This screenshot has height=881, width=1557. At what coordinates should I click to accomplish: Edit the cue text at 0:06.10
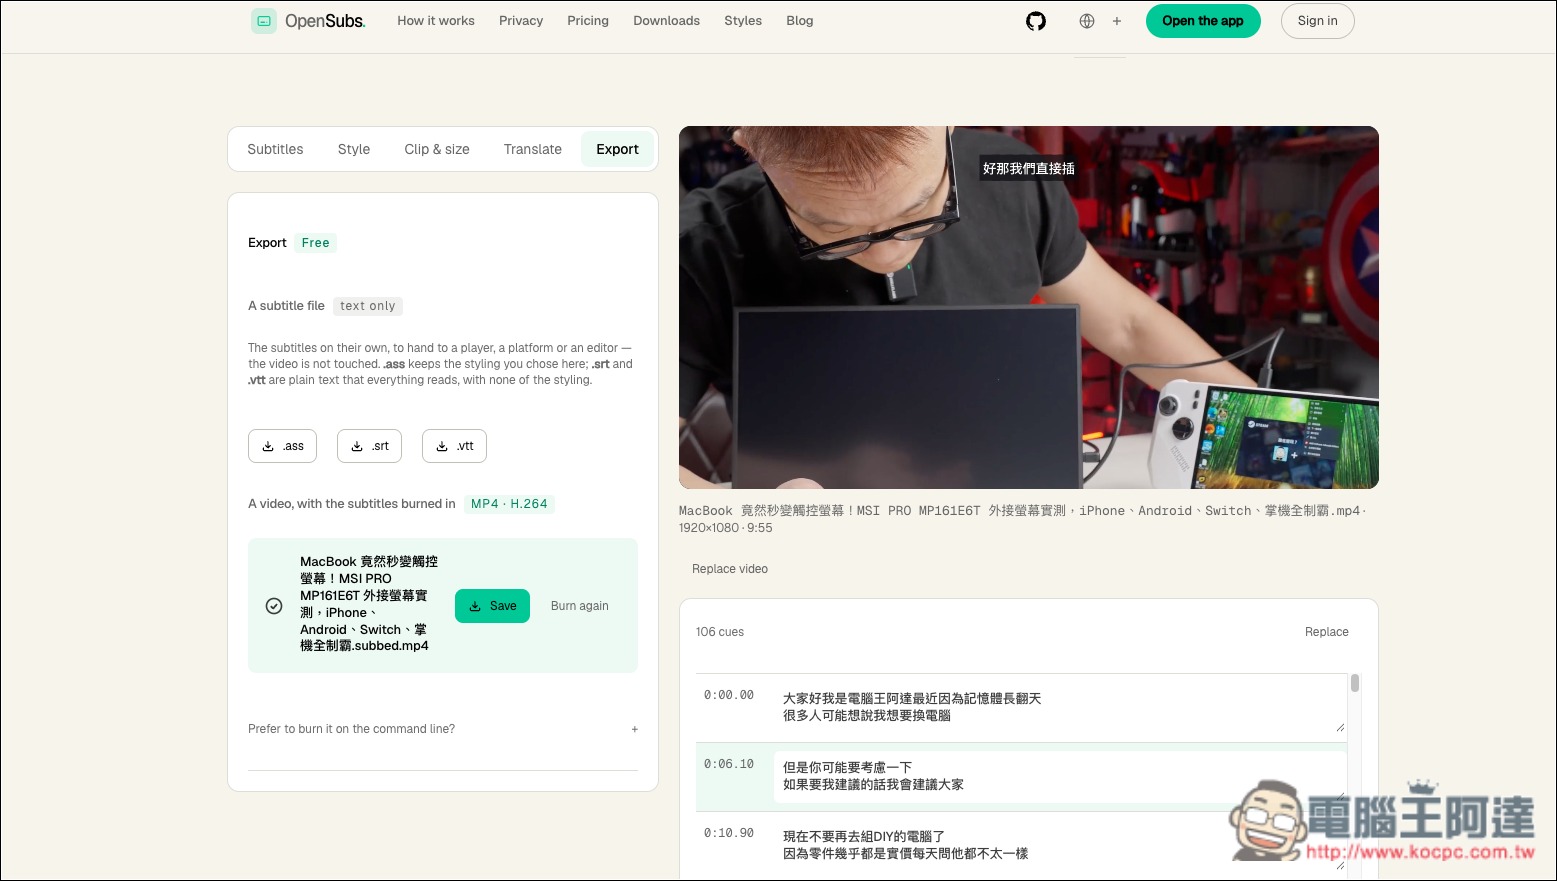1060,776
